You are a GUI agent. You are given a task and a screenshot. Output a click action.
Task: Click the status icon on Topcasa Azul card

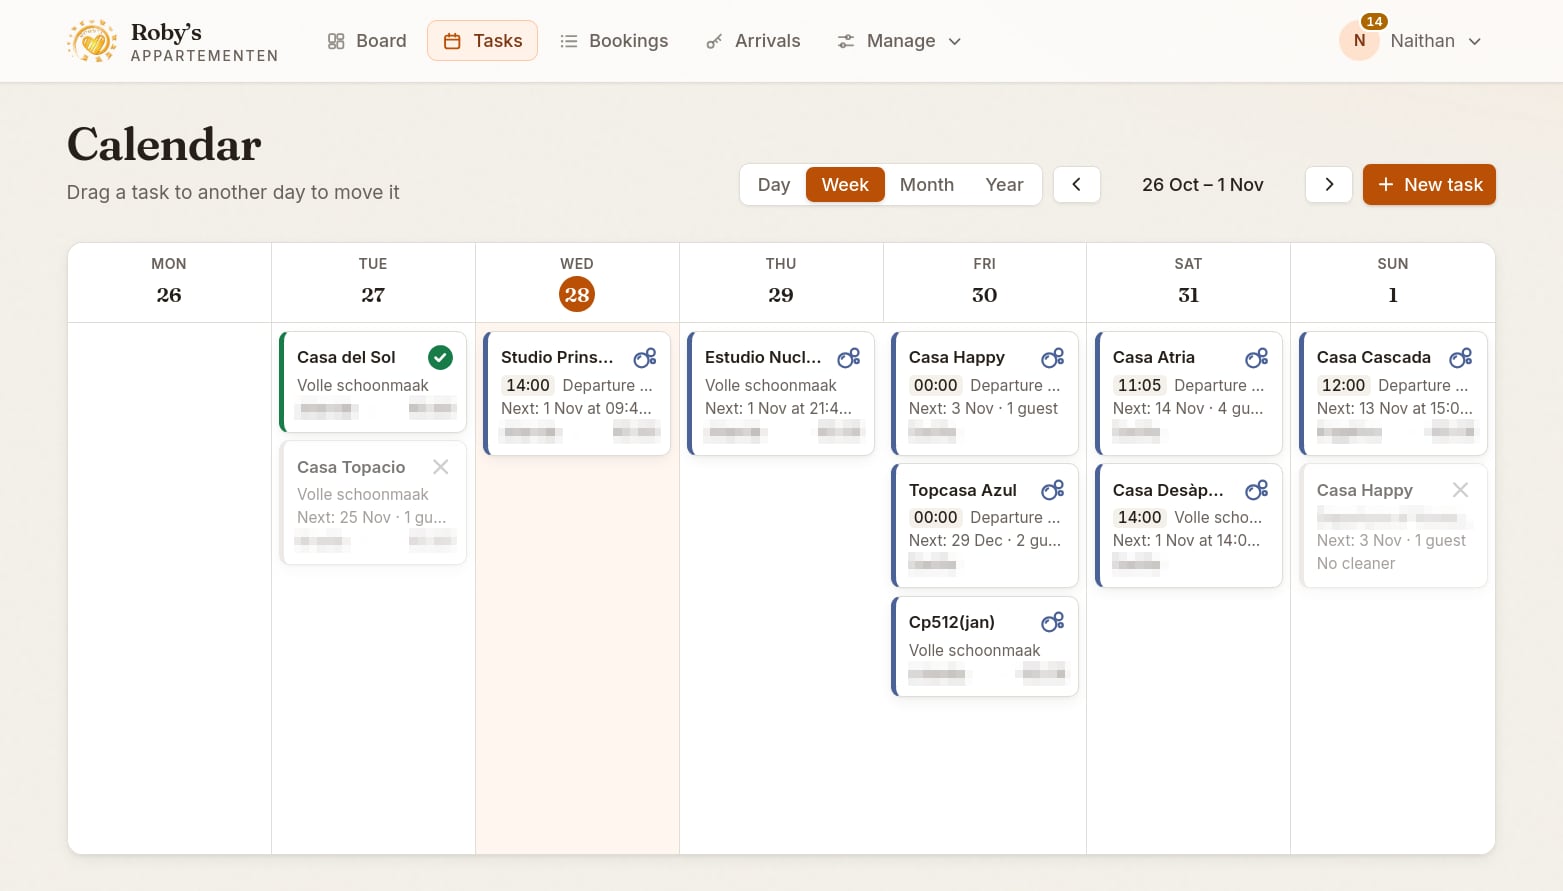(1053, 490)
